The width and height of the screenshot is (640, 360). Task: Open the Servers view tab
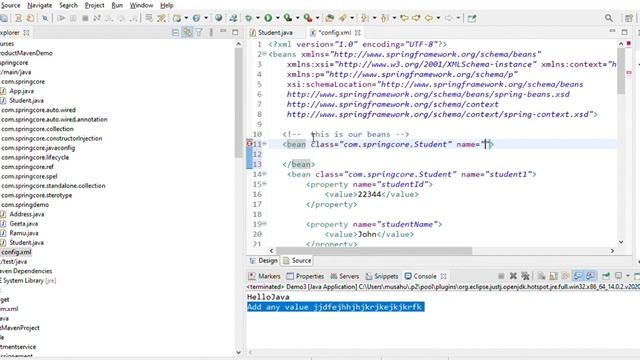[x=345, y=276]
